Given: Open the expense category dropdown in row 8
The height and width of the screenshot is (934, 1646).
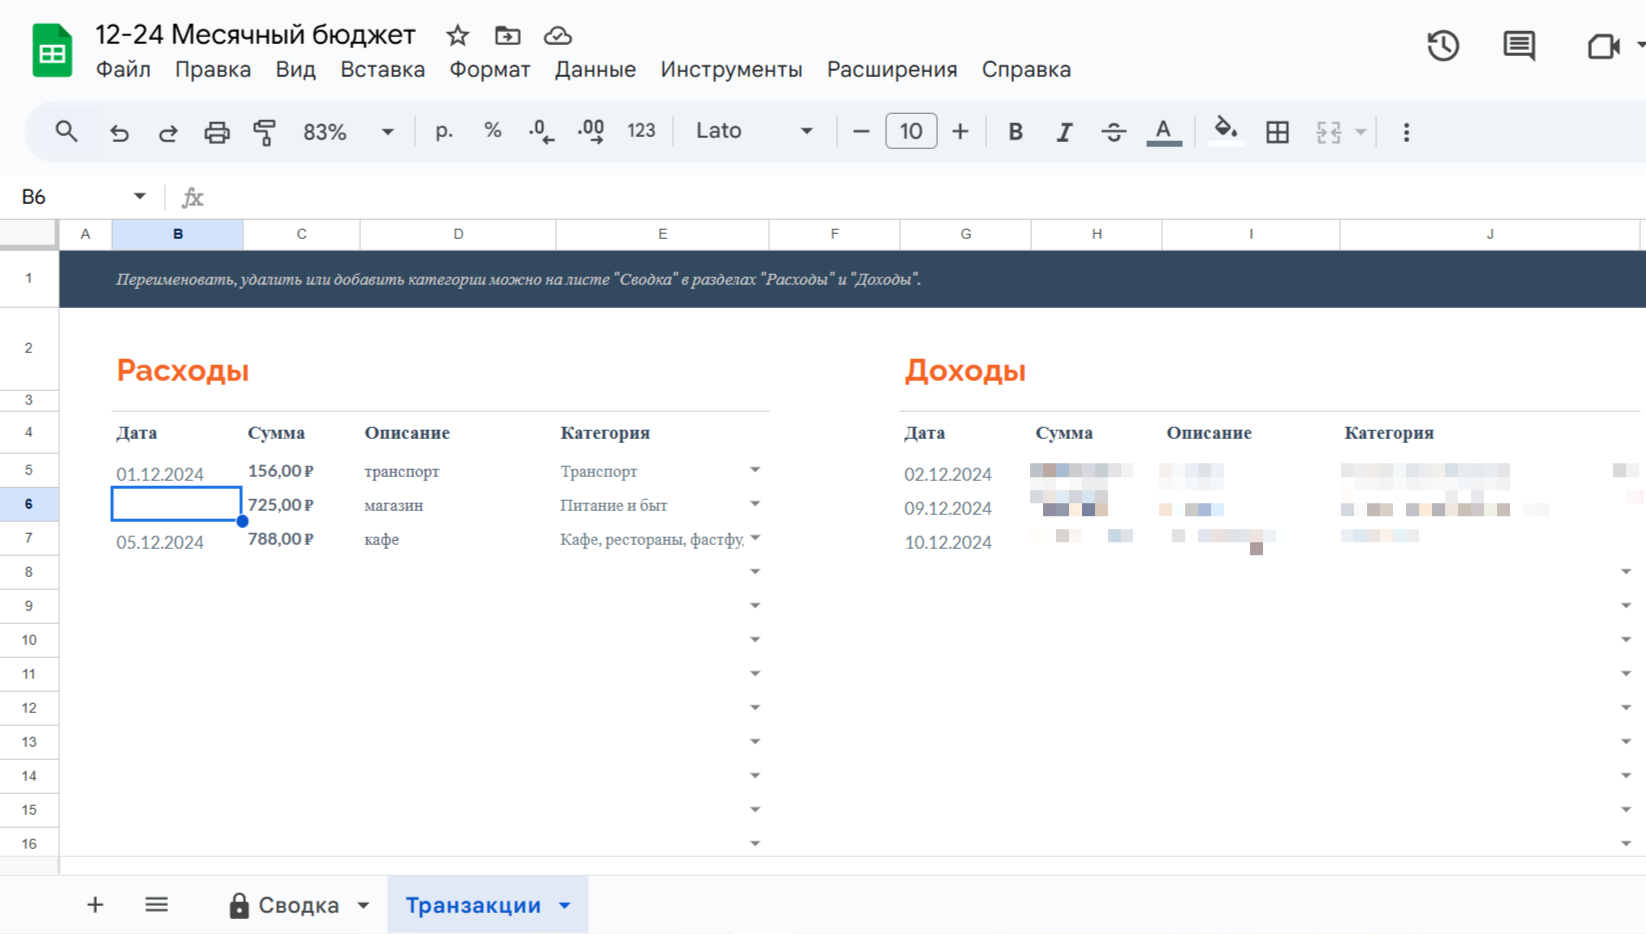Looking at the screenshot, I should pyautogui.click(x=755, y=572).
